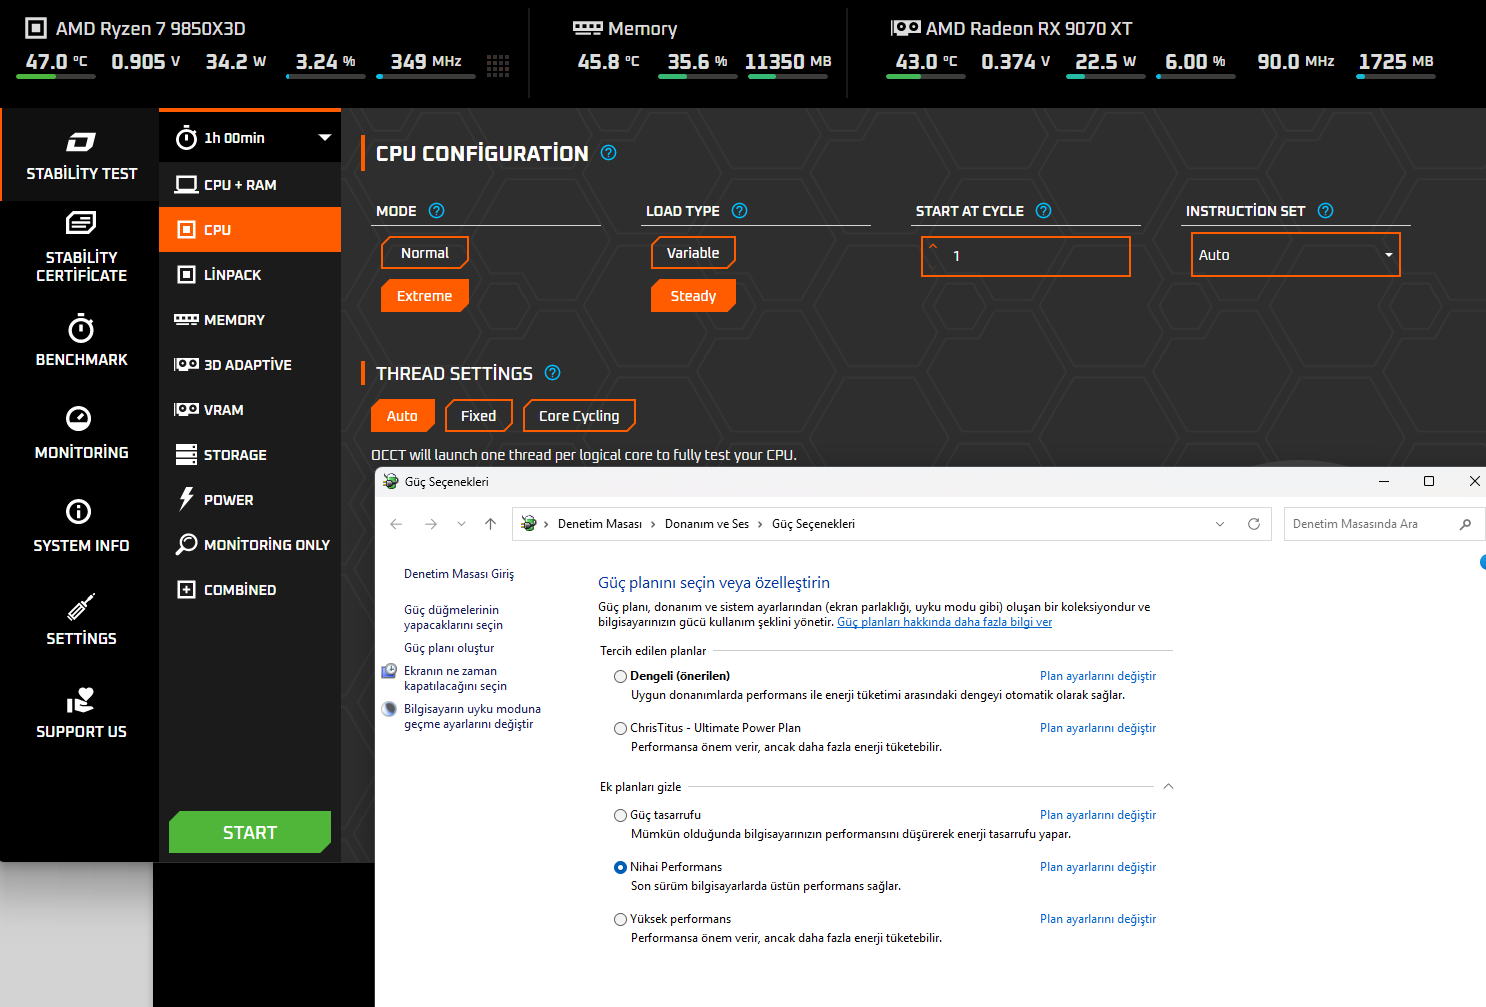The image size is (1486, 1007).
Task: Open Güç planı oluştur link
Action: pyautogui.click(x=449, y=648)
